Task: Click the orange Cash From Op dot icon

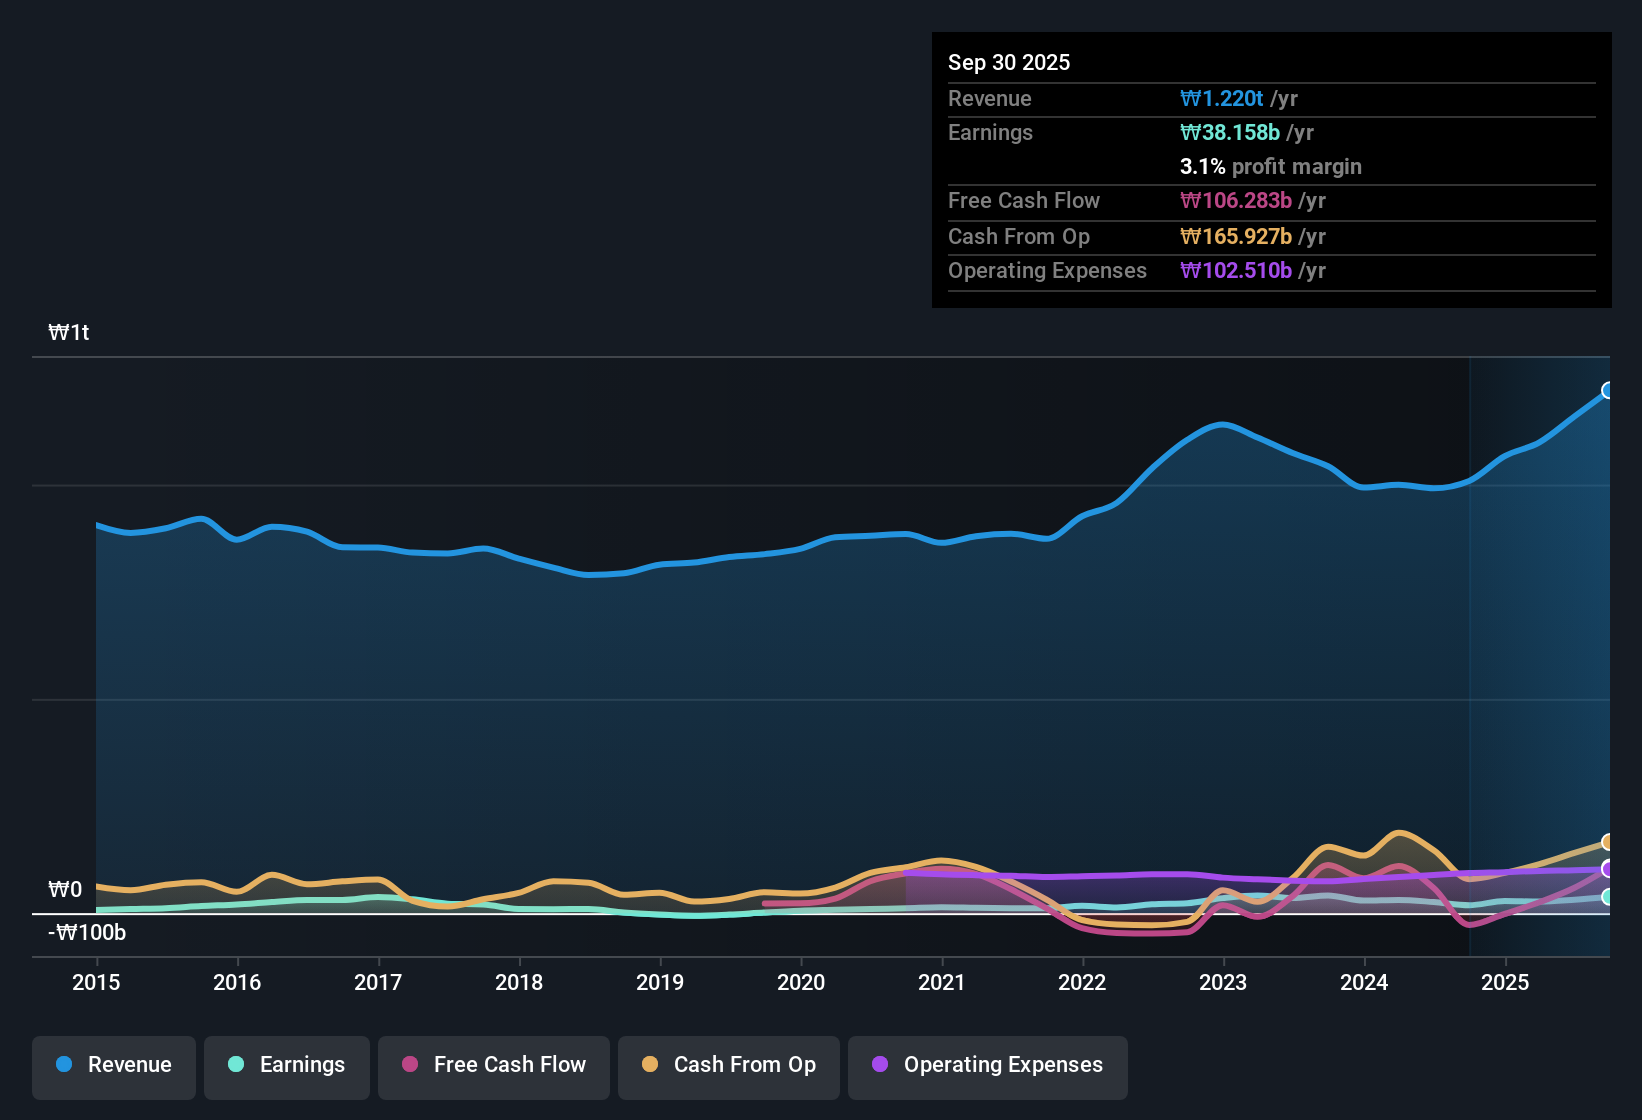Action: [651, 1065]
